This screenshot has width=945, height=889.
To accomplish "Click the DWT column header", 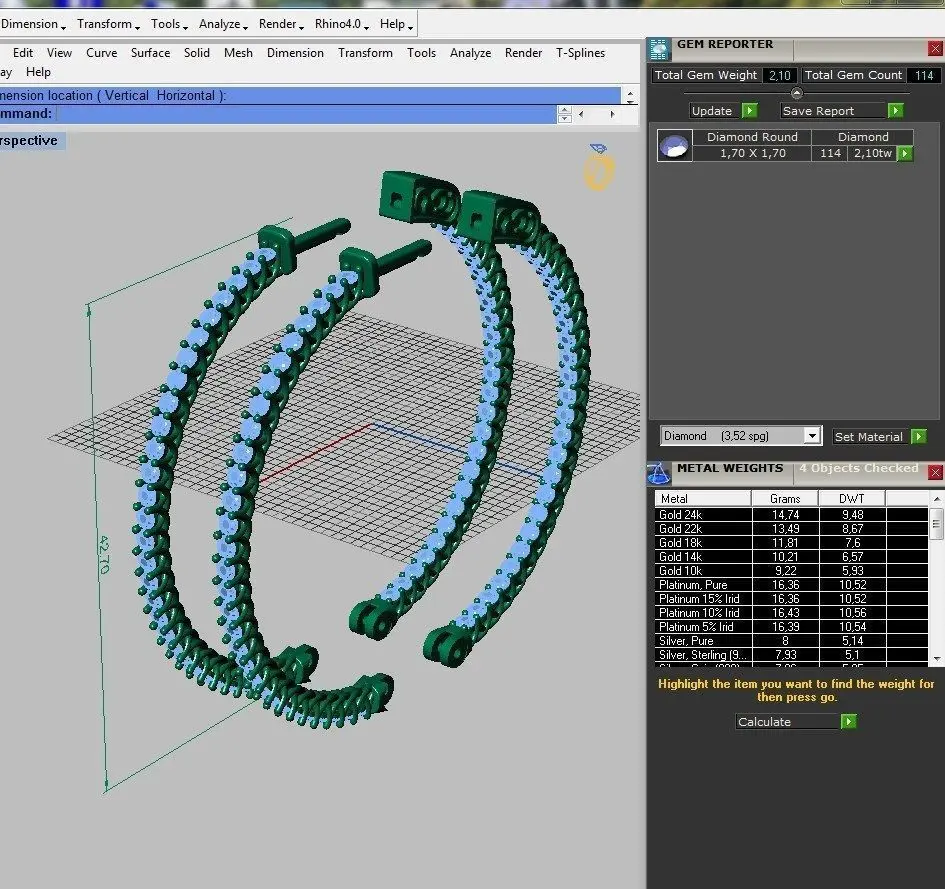I will point(852,498).
